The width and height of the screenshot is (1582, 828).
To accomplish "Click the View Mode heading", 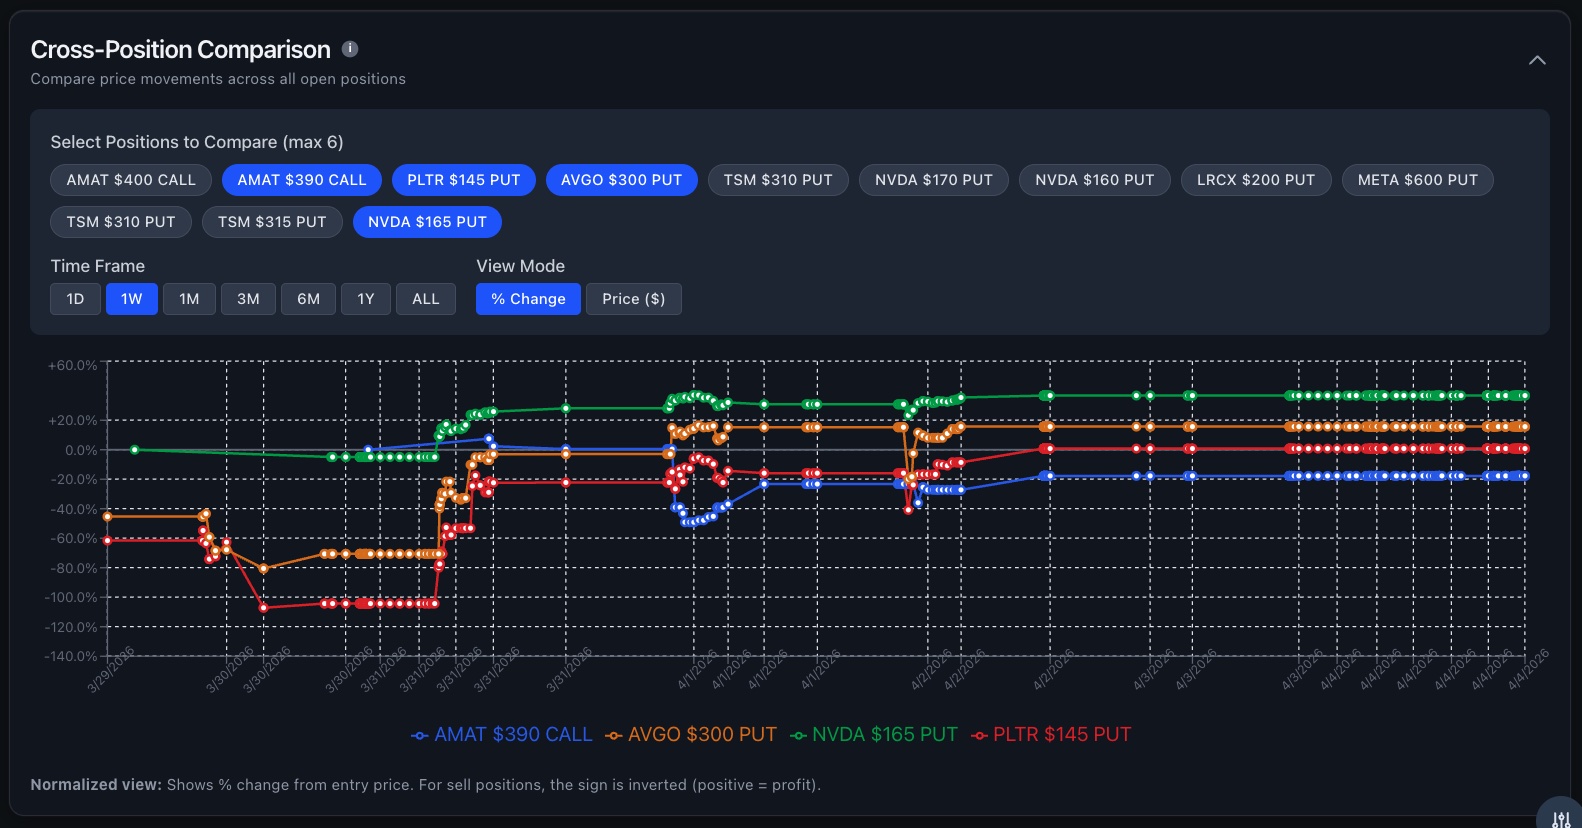I will click(x=521, y=266).
